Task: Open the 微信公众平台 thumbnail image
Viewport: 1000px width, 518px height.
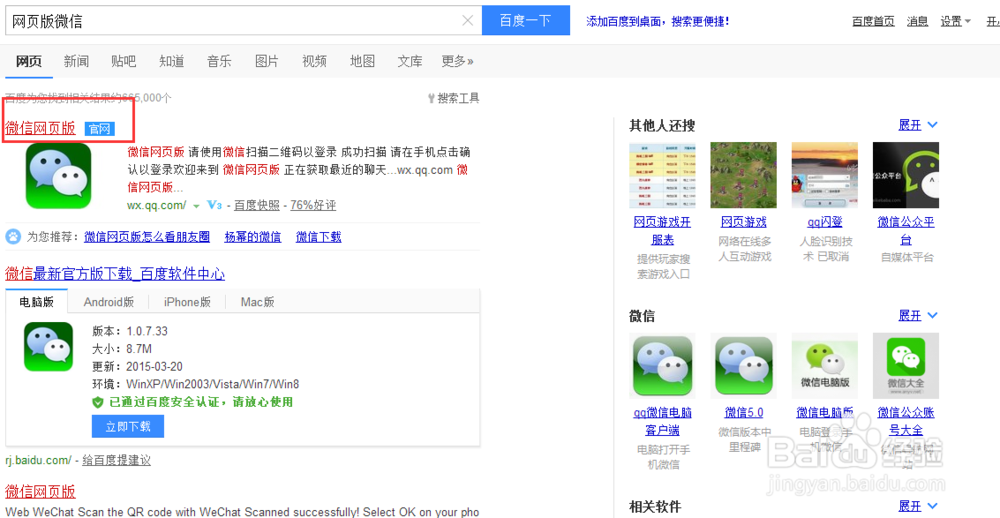Action: tap(906, 175)
